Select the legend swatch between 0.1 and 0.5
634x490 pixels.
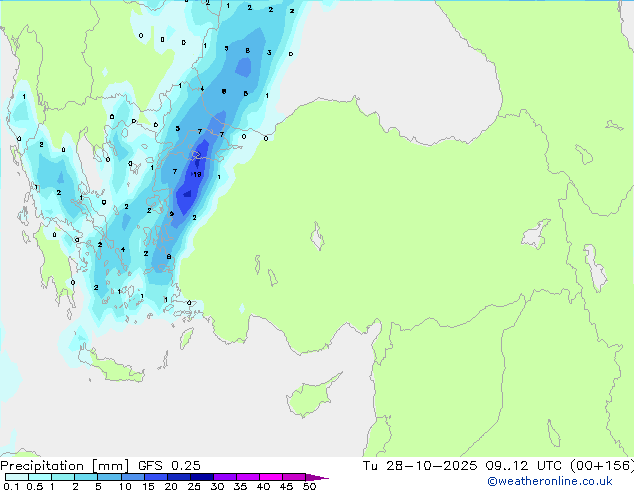click(x=17, y=477)
